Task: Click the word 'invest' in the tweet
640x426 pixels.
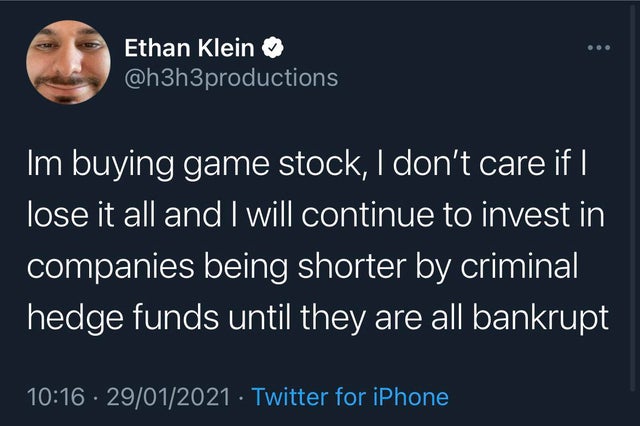Action: coord(525,215)
